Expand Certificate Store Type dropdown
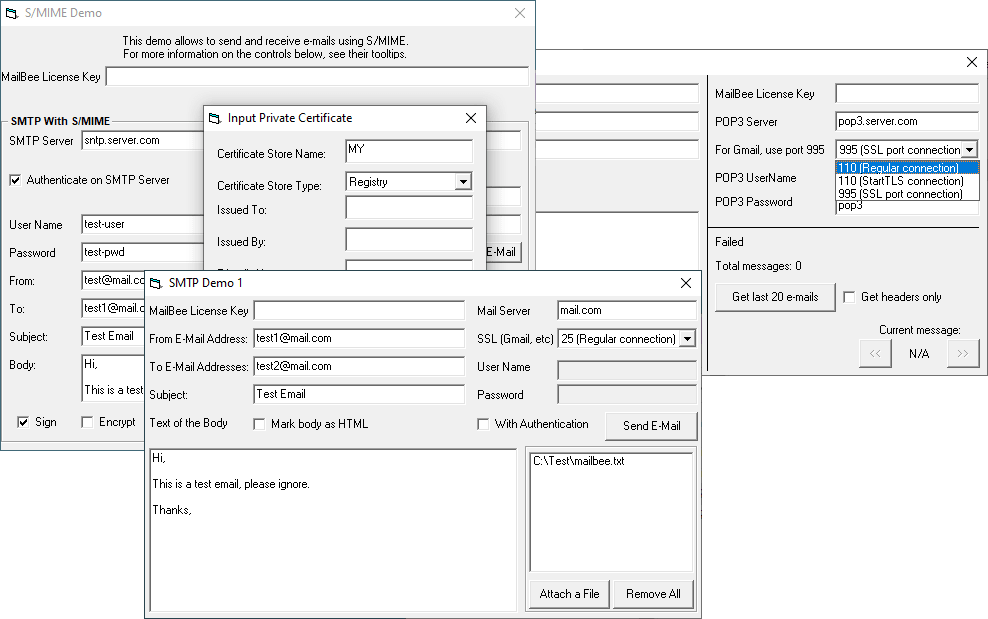Viewport: 988px width, 619px height. coord(462,182)
